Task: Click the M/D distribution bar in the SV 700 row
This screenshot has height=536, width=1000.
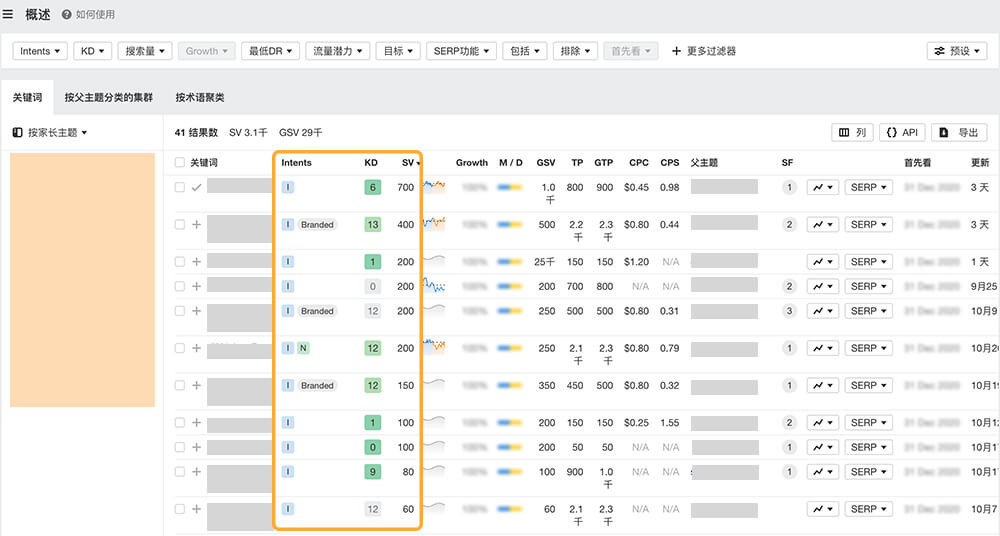Action: [510, 187]
